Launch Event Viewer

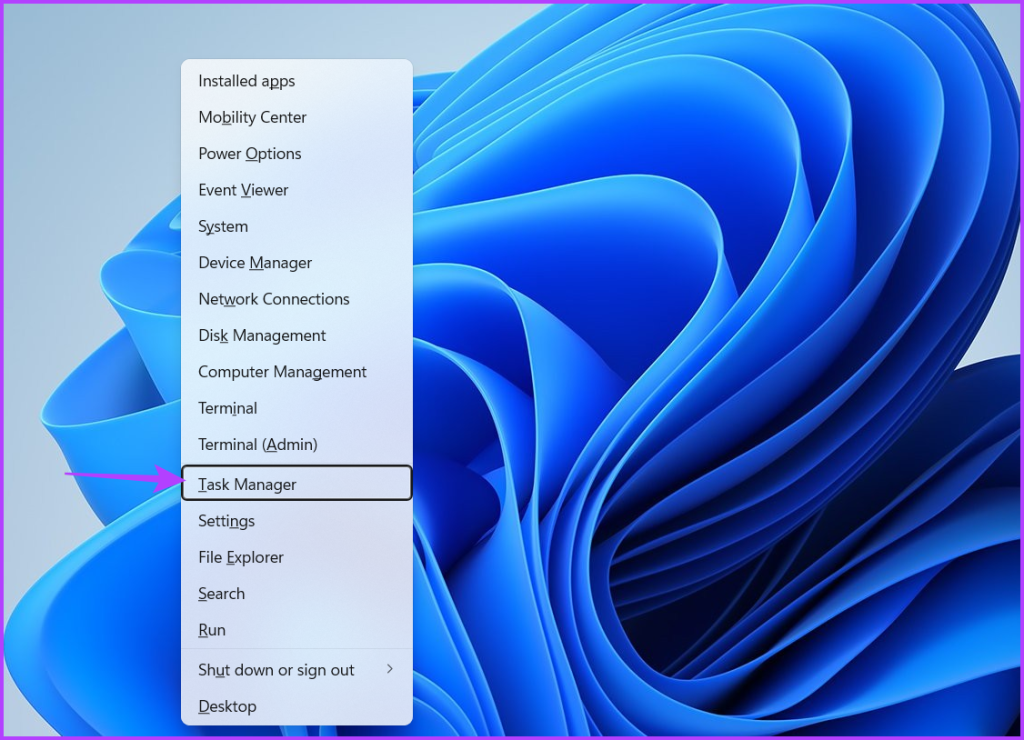(x=296, y=190)
